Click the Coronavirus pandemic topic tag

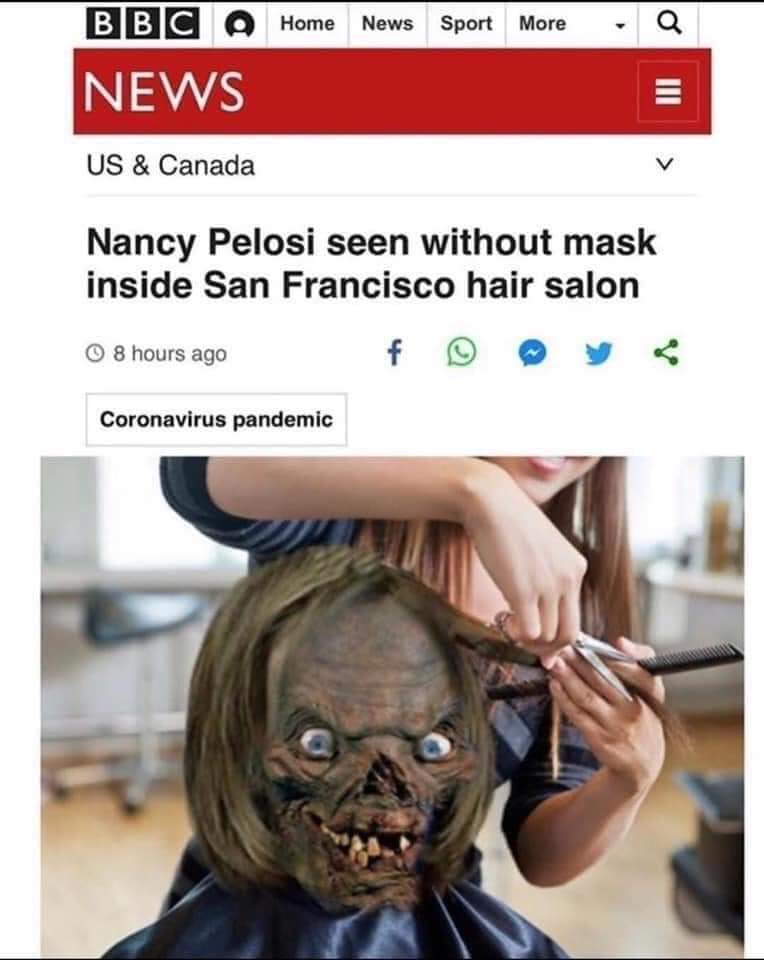pos(216,419)
